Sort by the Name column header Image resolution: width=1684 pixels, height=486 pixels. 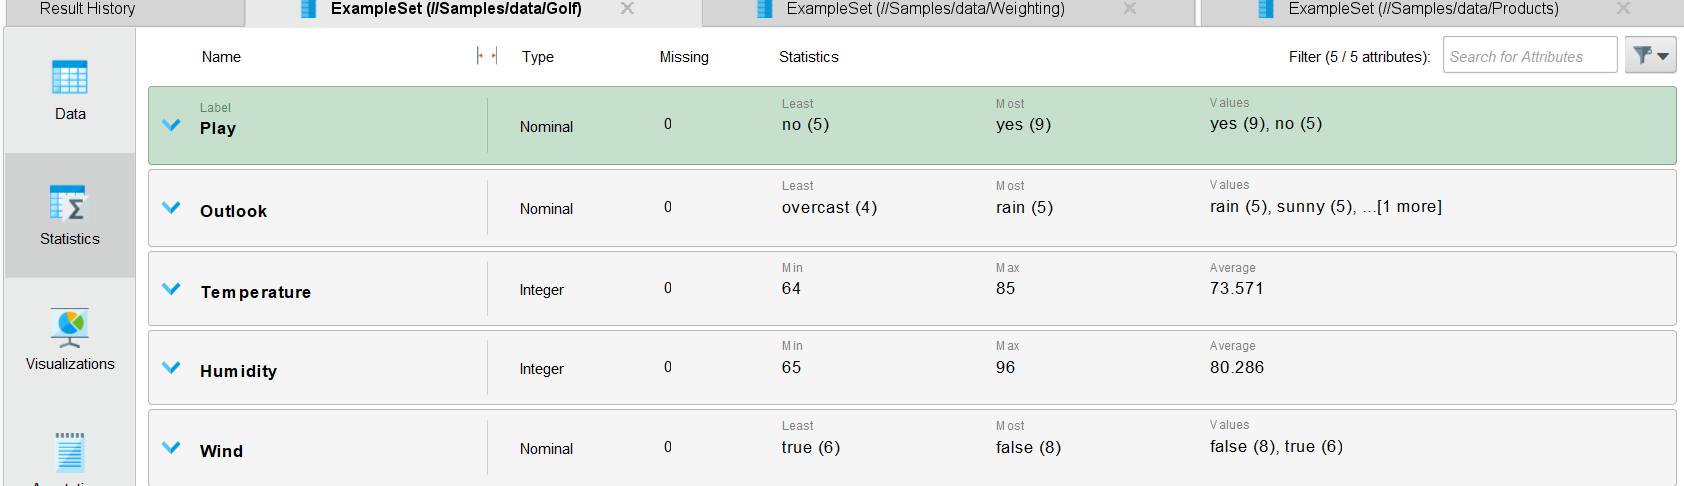pyautogui.click(x=221, y=57)
